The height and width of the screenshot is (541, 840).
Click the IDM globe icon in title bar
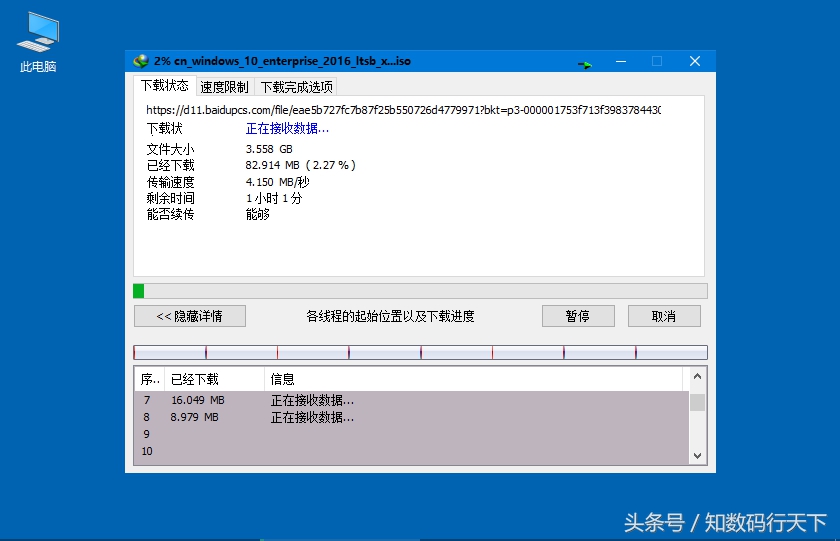click(x=141, y=61)
